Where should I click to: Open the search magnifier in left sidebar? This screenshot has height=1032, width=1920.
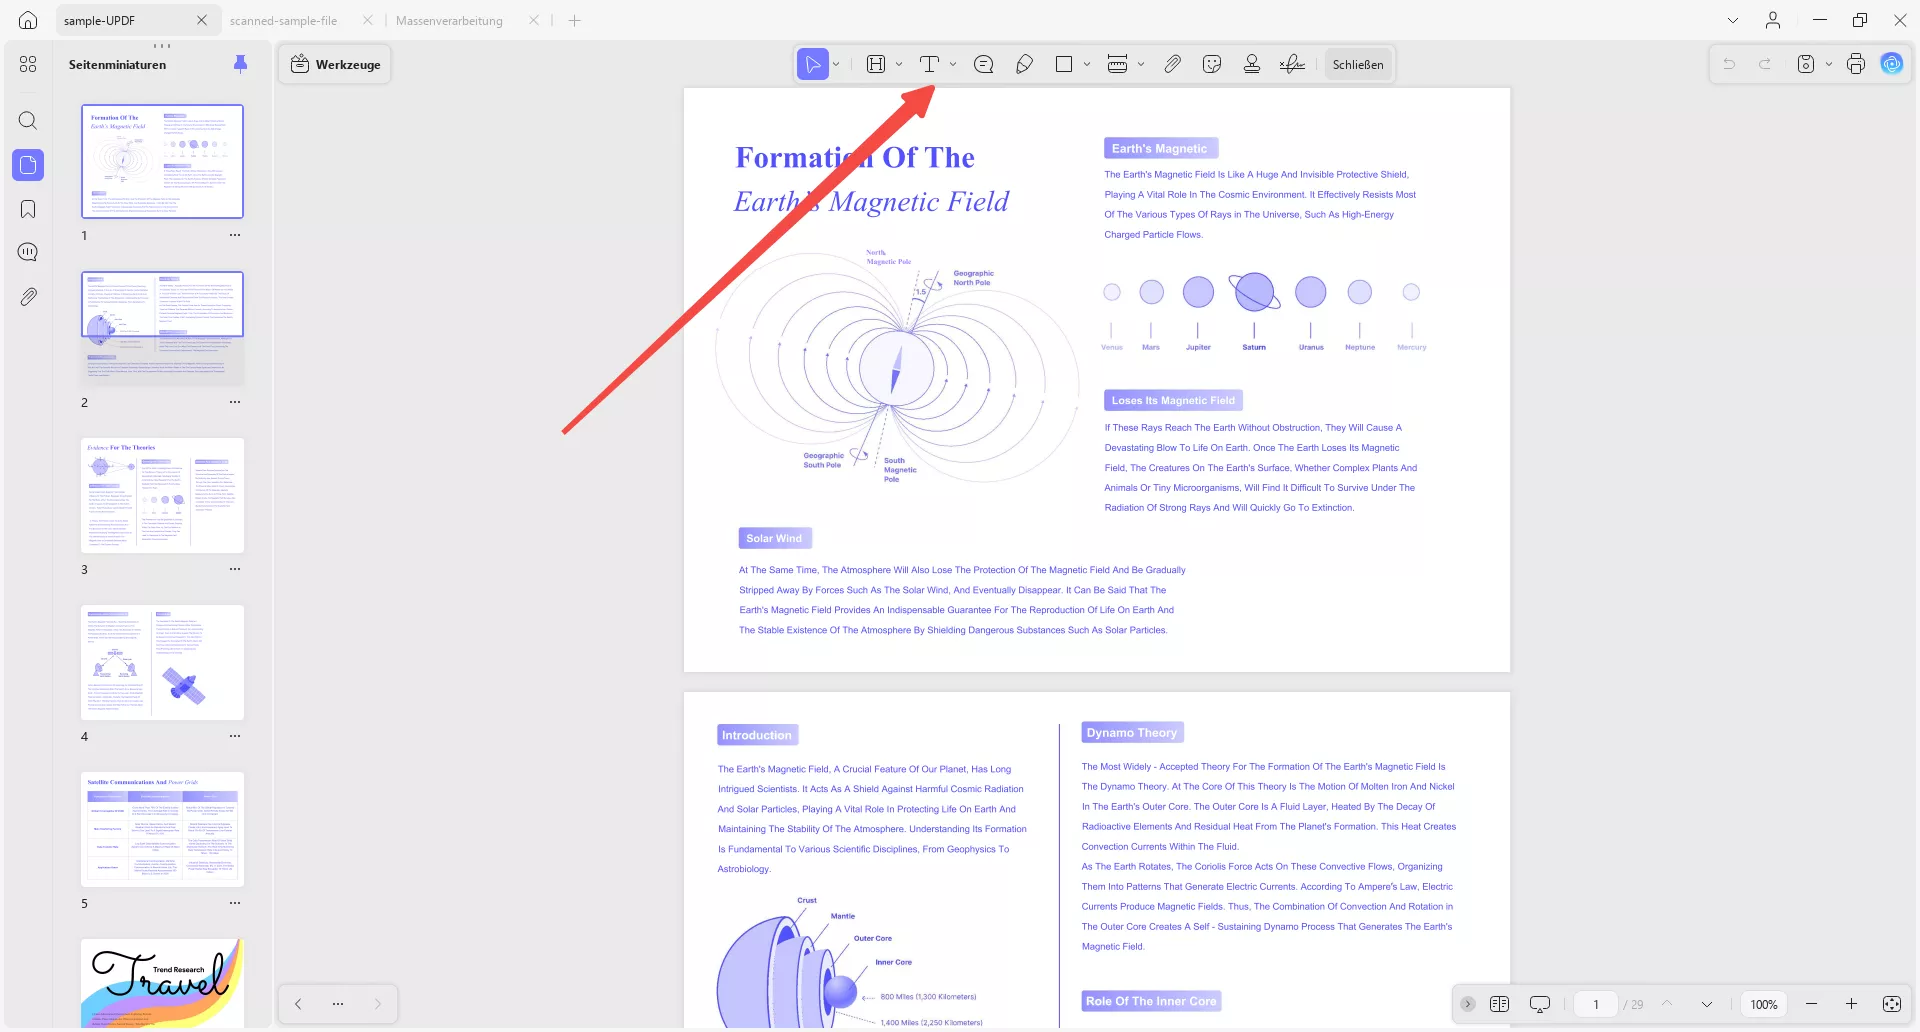tap(28, 121)
